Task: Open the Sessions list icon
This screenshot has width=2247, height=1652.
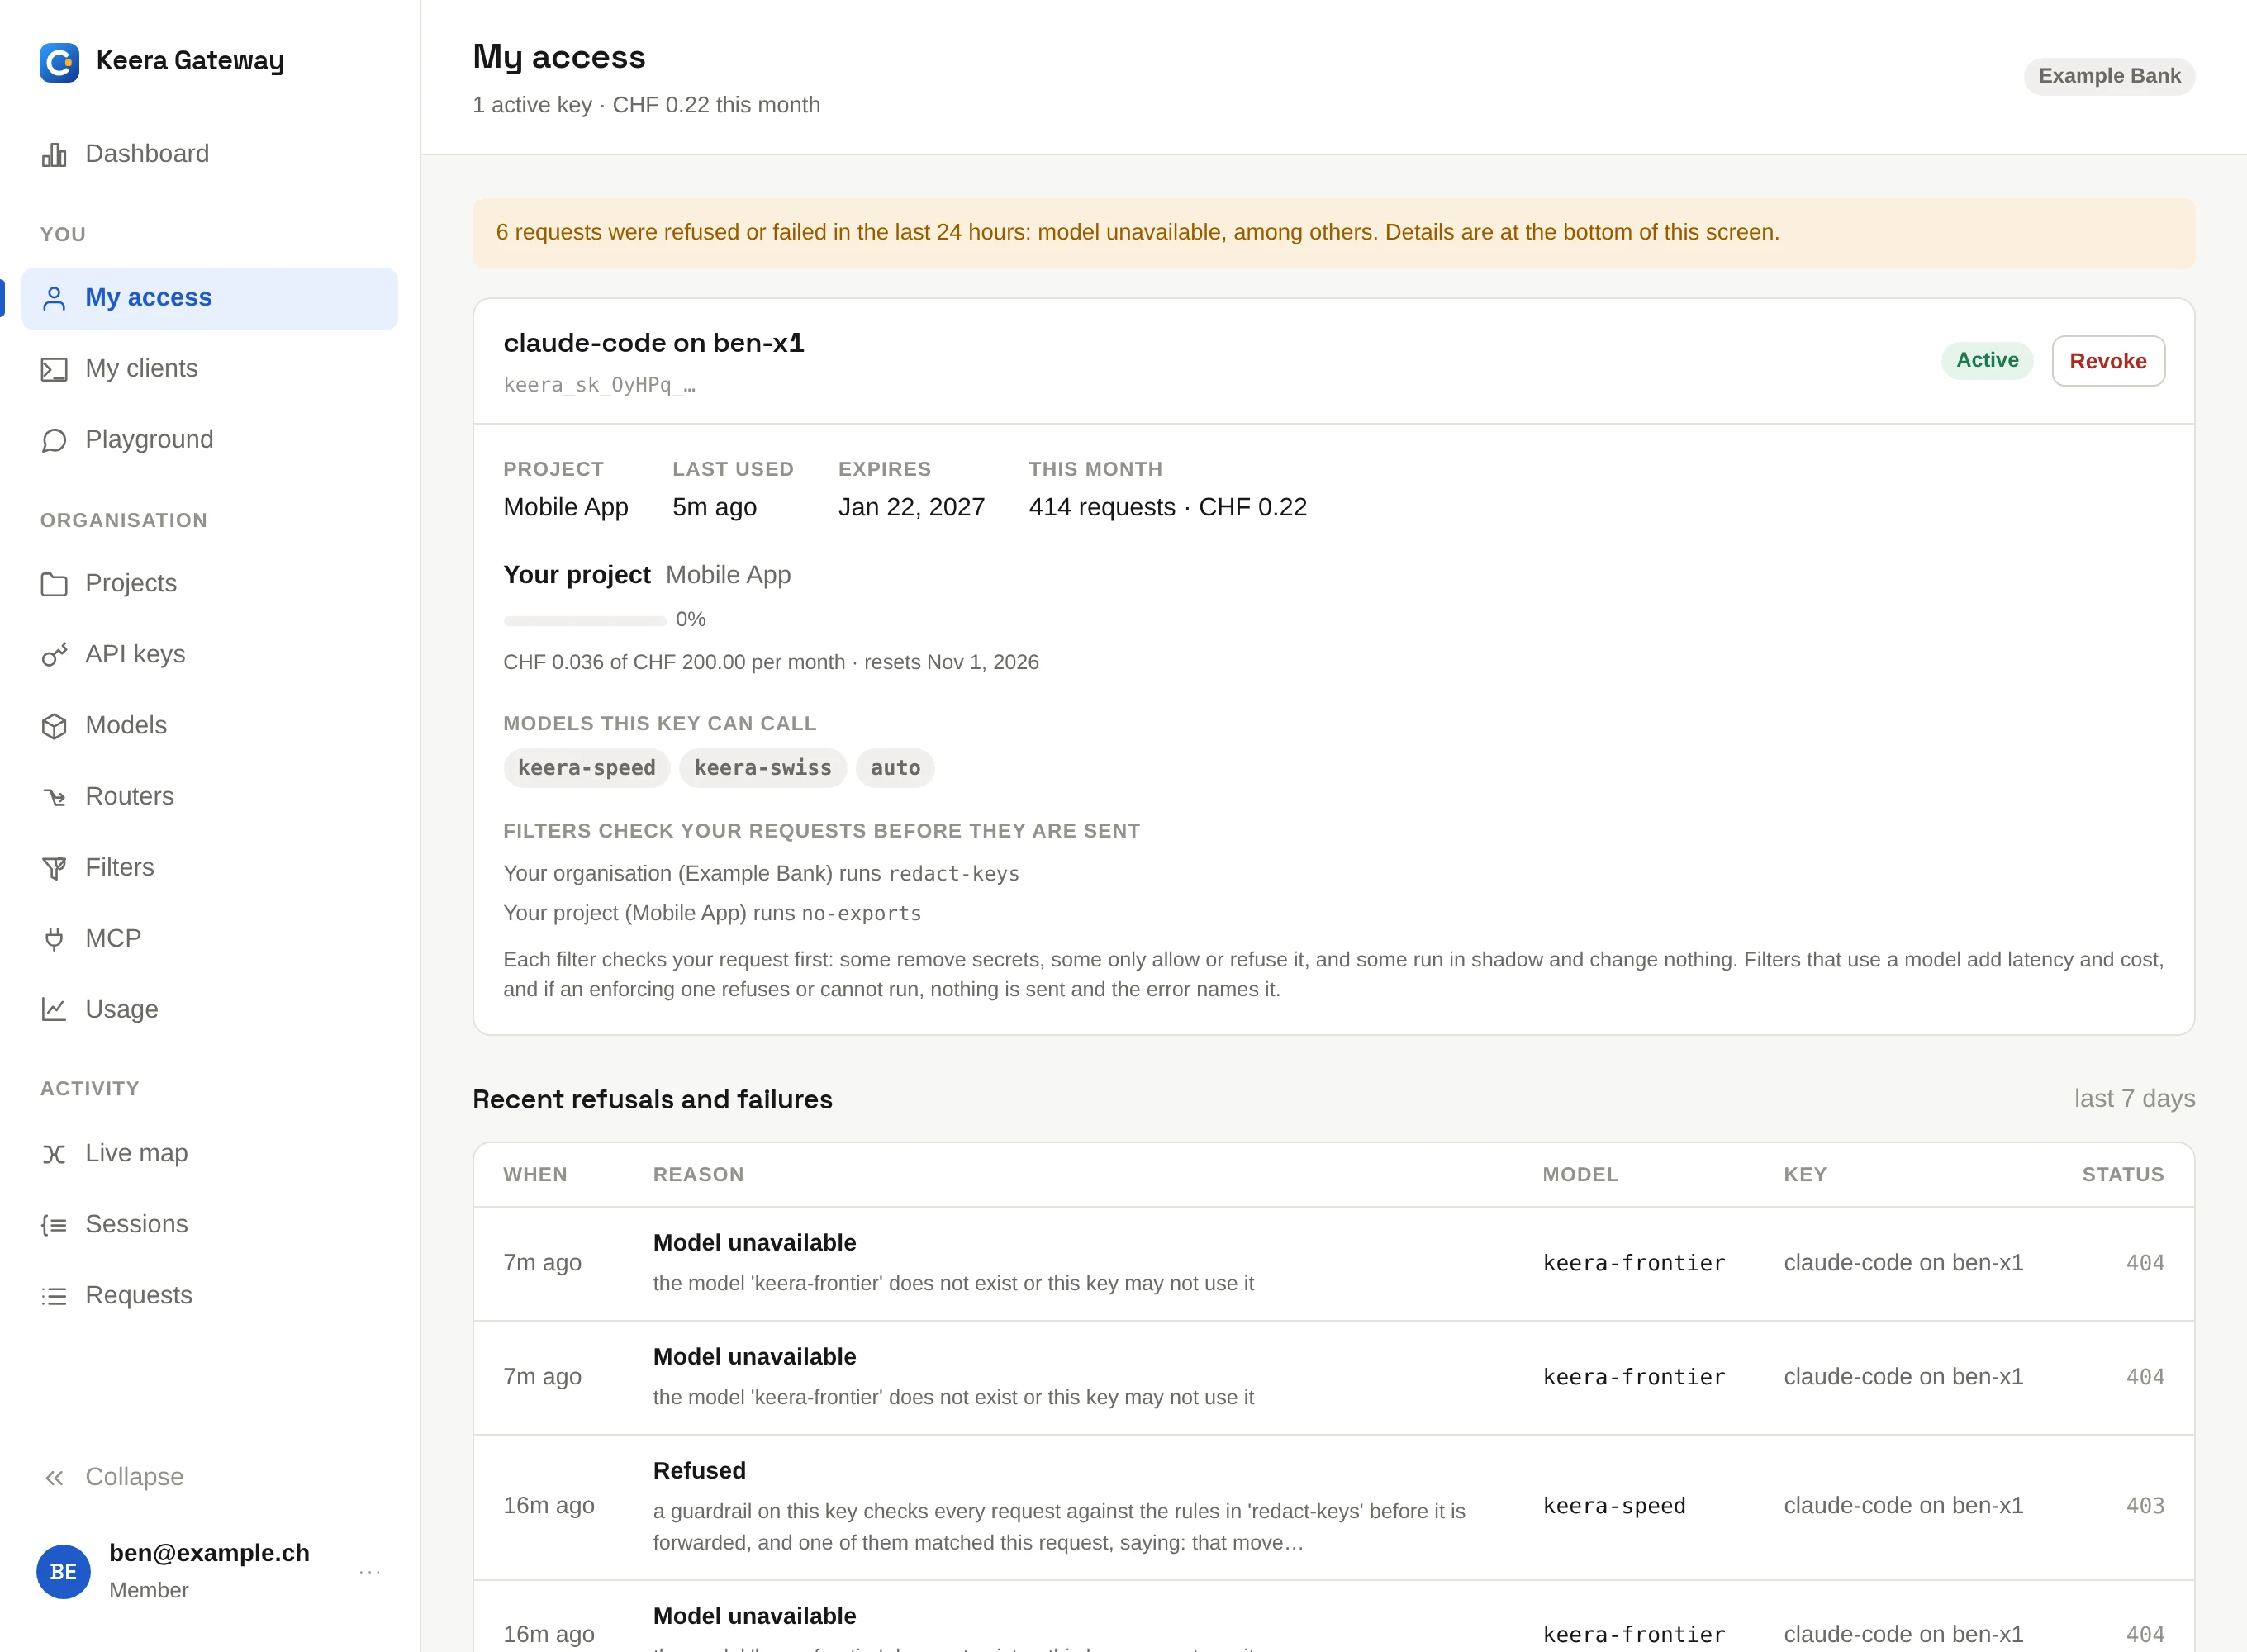Action: point(54,1225)
